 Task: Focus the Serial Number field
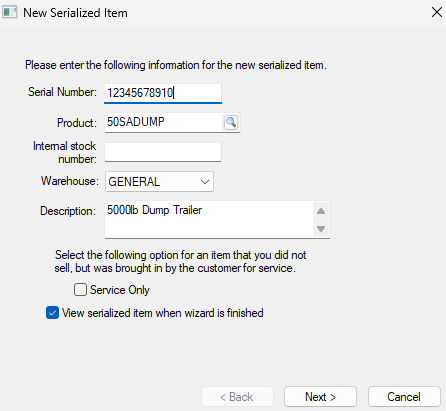point(163,93)
